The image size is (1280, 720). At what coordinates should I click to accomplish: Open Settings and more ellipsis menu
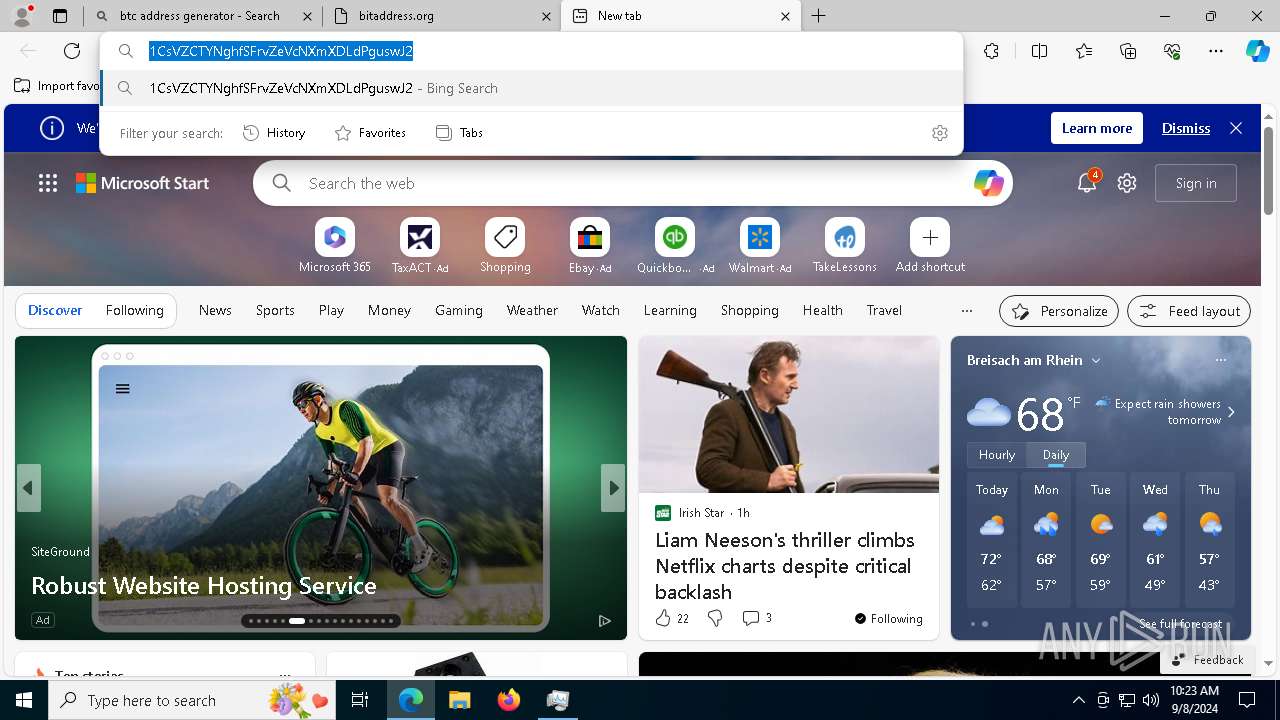coord(1216,51)
